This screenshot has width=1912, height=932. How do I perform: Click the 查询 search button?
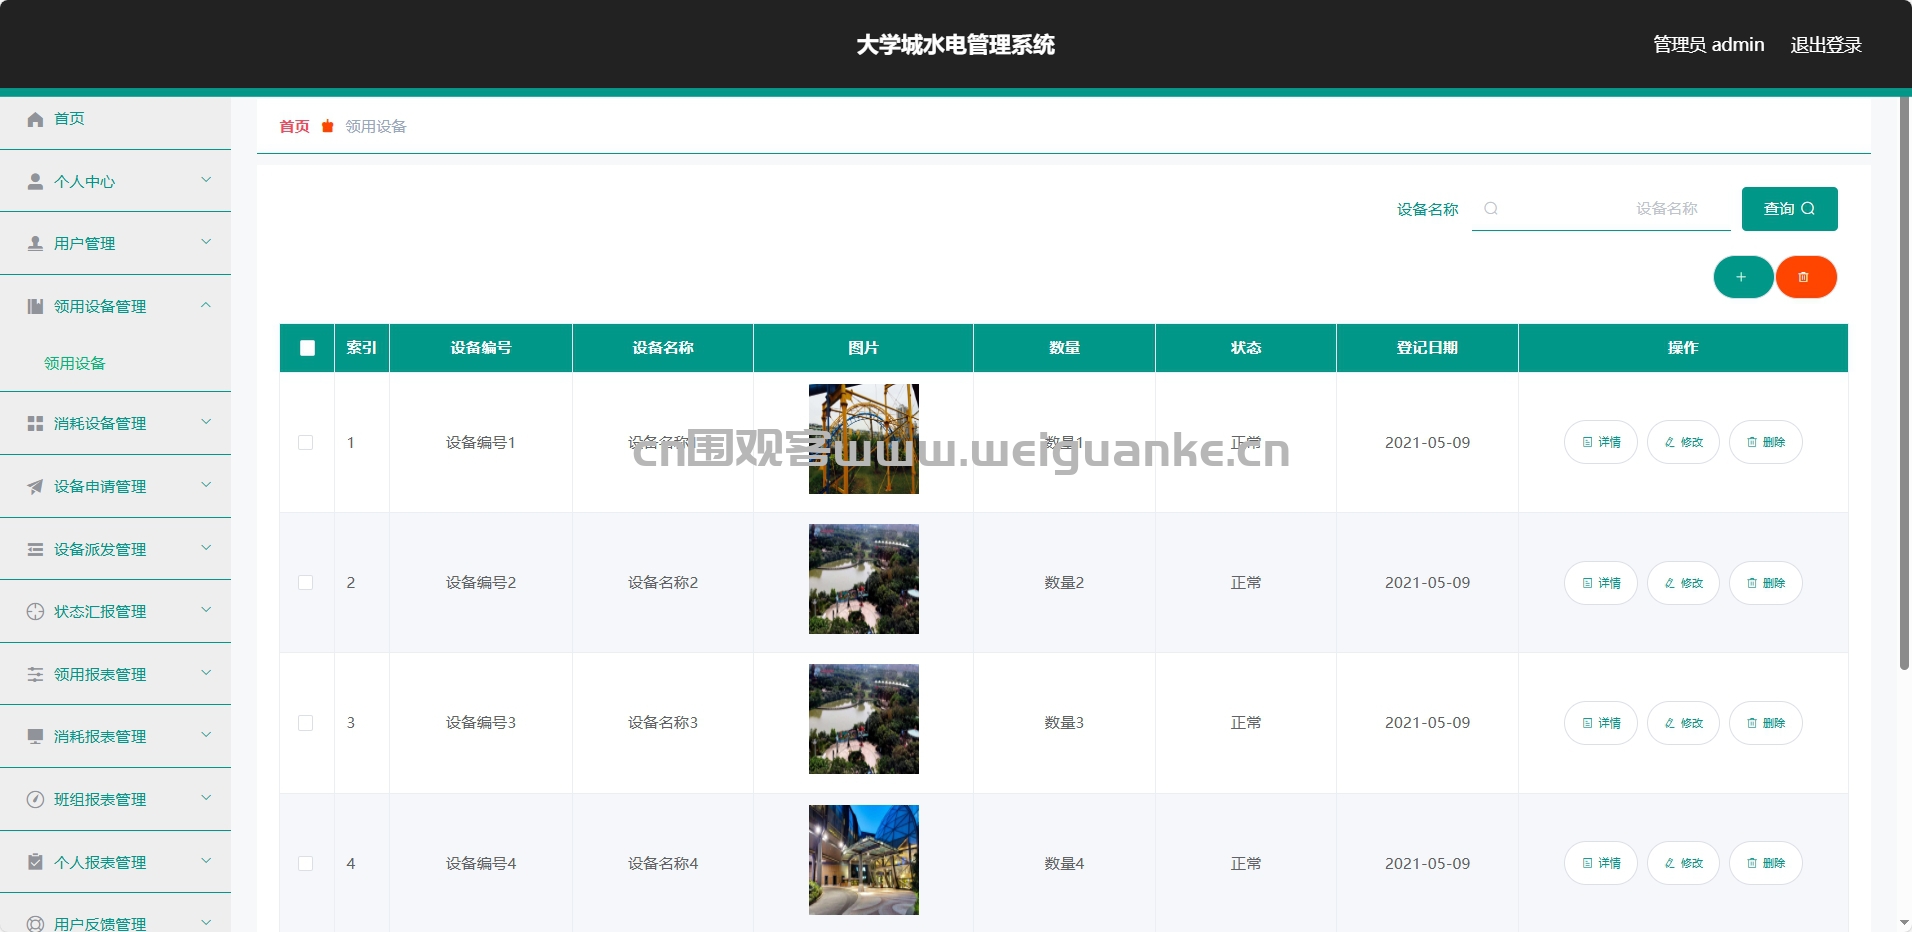[1789, 209]
